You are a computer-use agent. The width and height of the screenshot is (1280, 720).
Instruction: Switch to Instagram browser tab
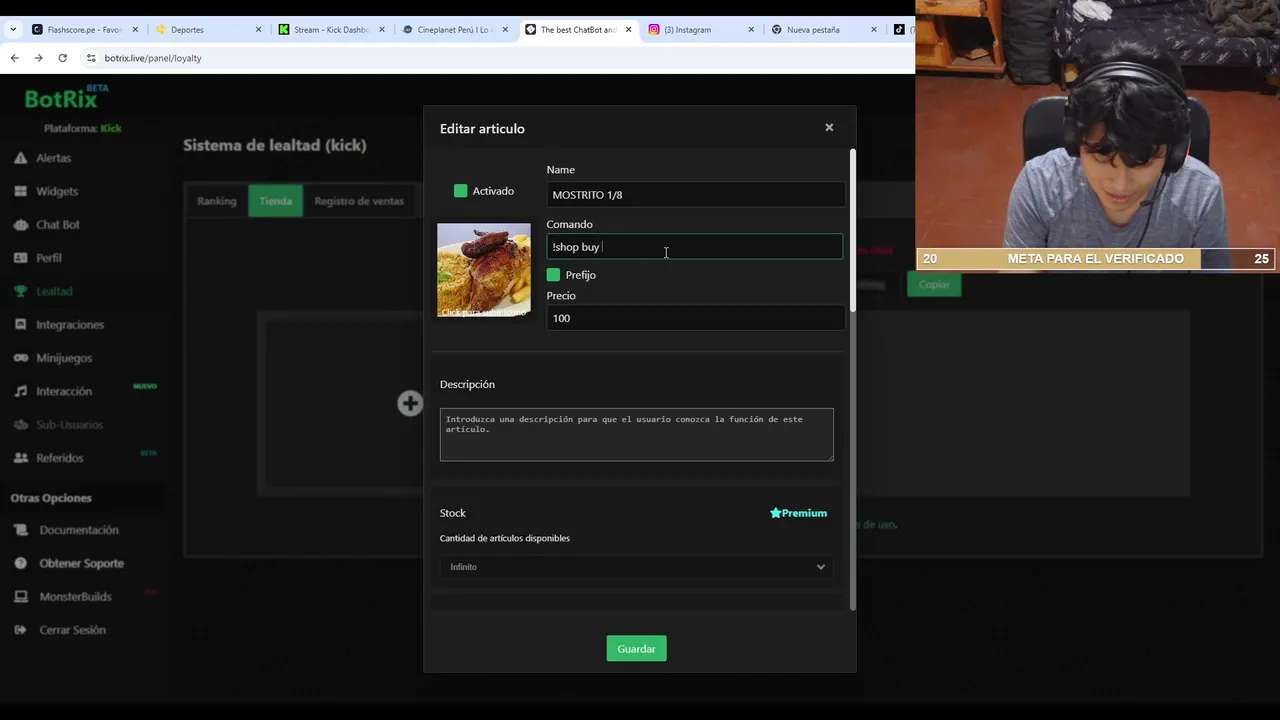coord(699,30)
